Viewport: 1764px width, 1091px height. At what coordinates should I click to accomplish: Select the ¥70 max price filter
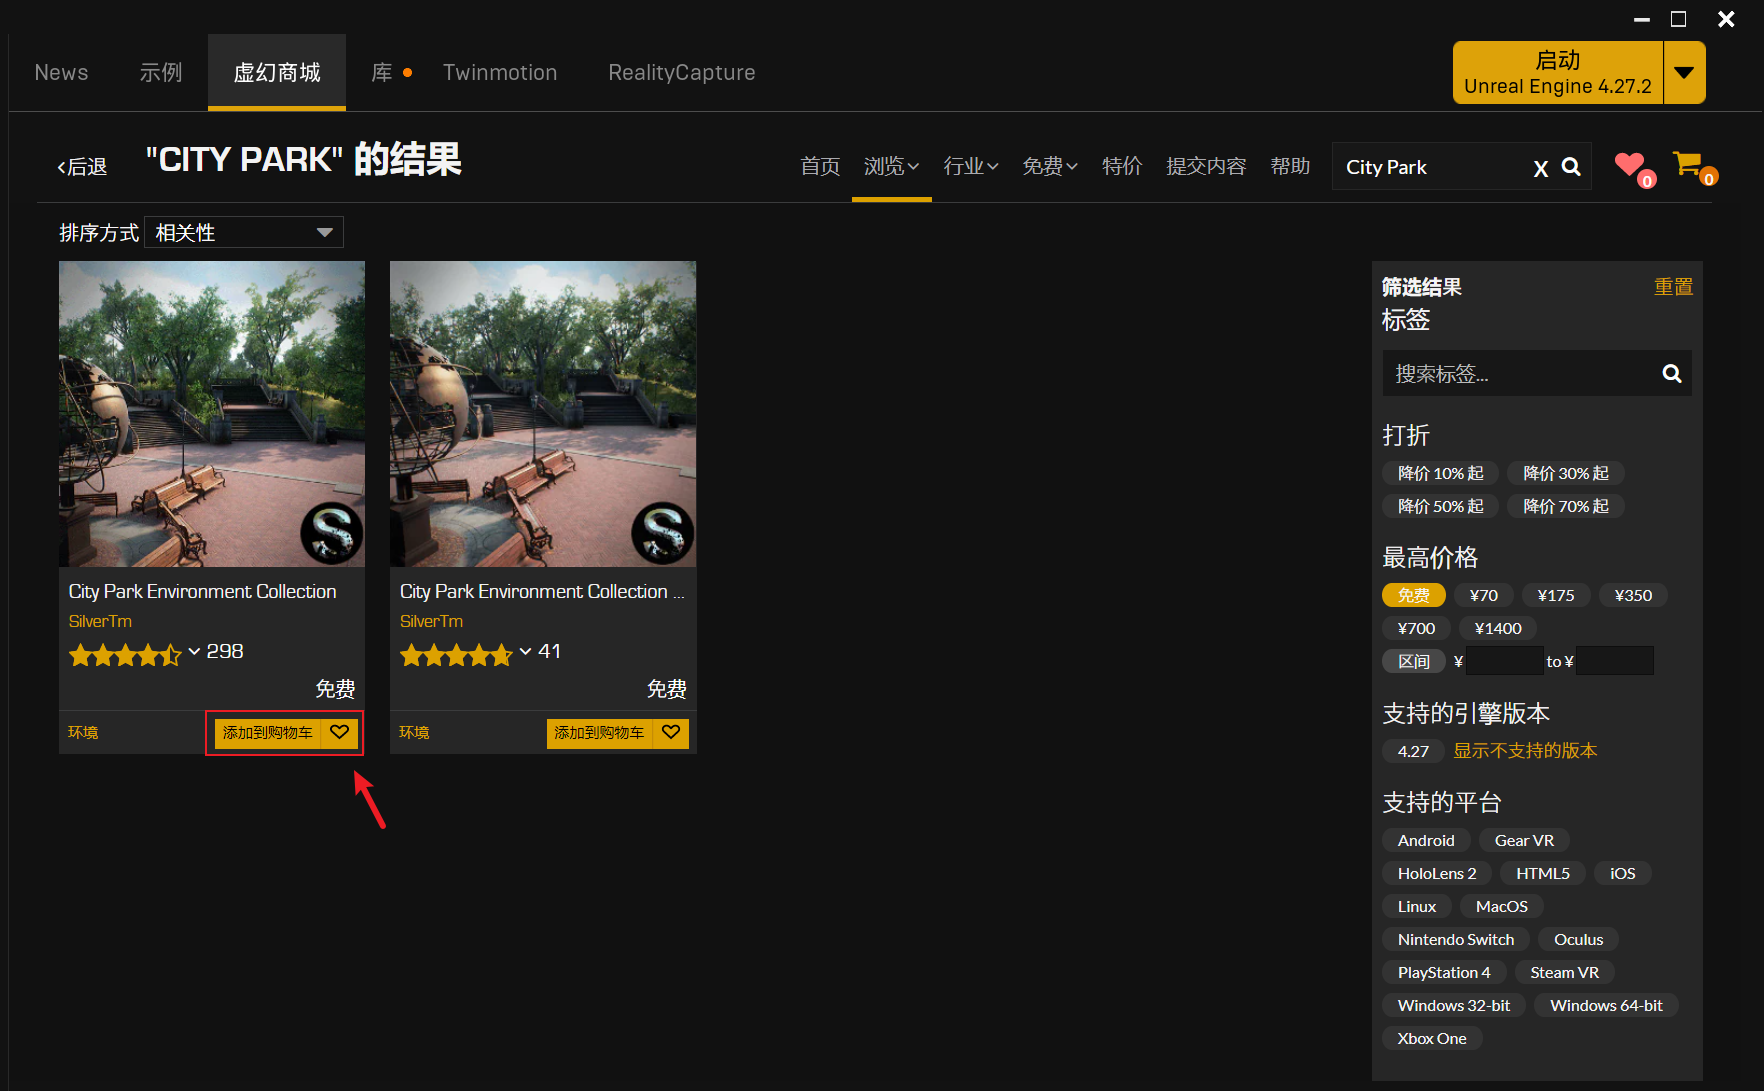1484,595
